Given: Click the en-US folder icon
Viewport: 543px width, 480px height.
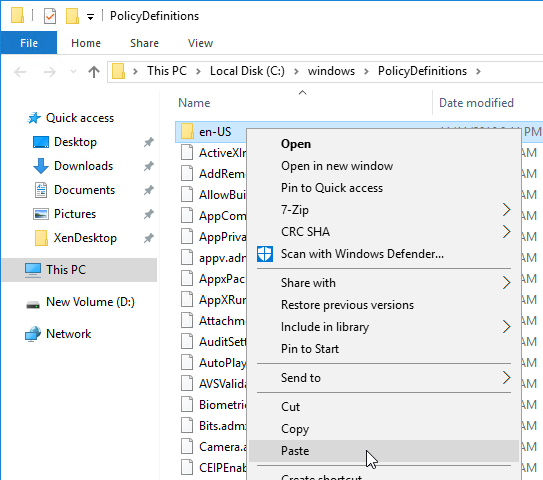Looking at the screenshot, I should (187, 132).
